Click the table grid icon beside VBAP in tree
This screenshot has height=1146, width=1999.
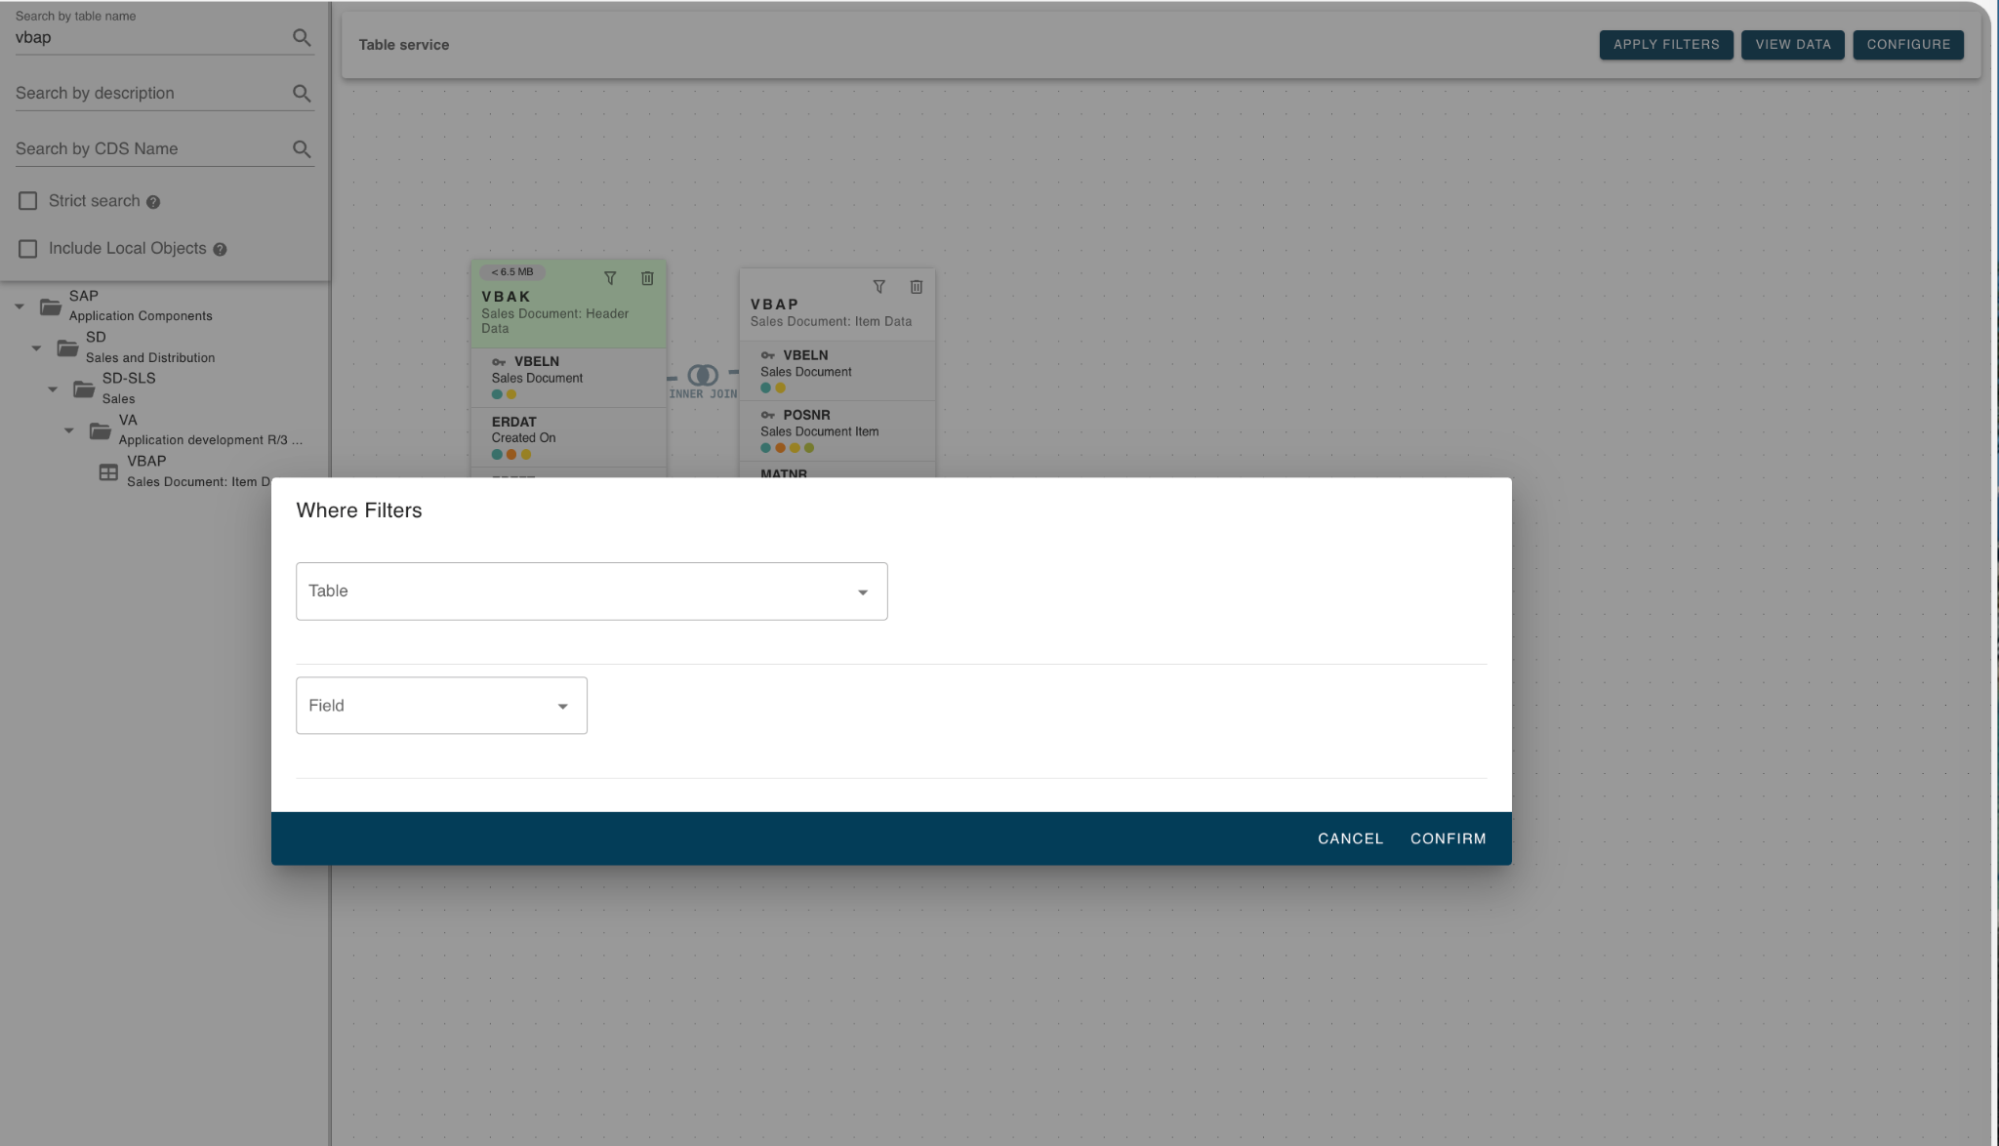pyautogui.click(x=108, y=471)
